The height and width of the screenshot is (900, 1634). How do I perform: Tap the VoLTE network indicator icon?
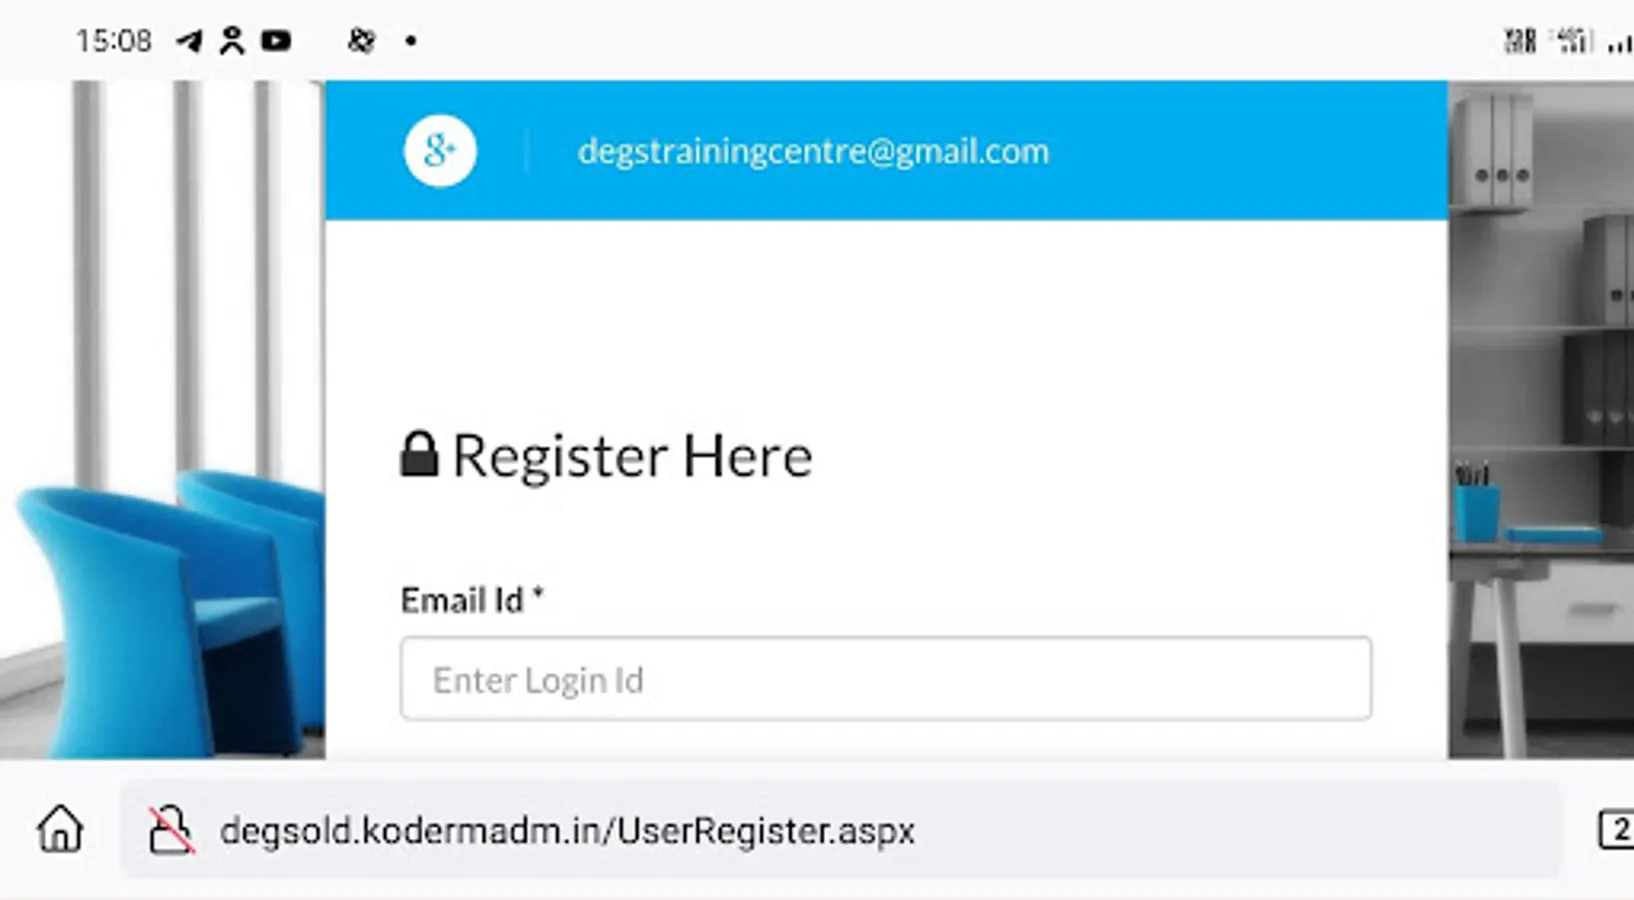click(x=1519, y=41)
